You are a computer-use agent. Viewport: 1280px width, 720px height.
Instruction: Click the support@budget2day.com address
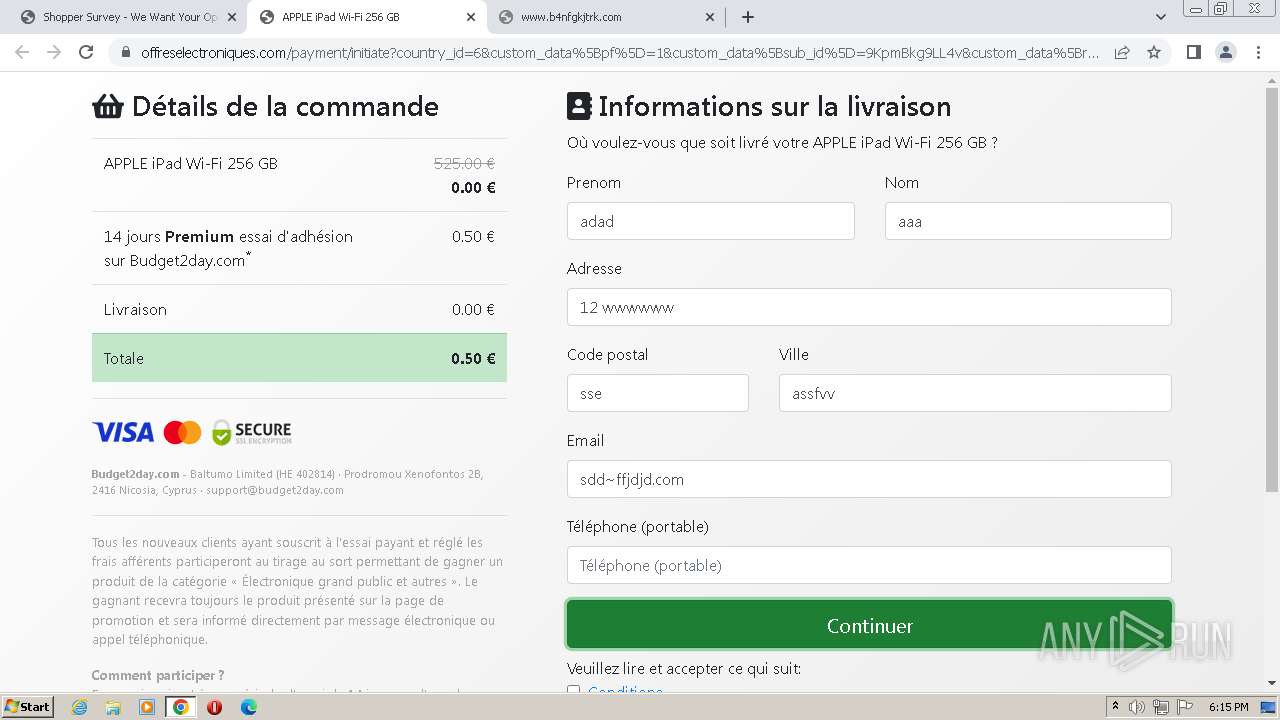(275, 490)
